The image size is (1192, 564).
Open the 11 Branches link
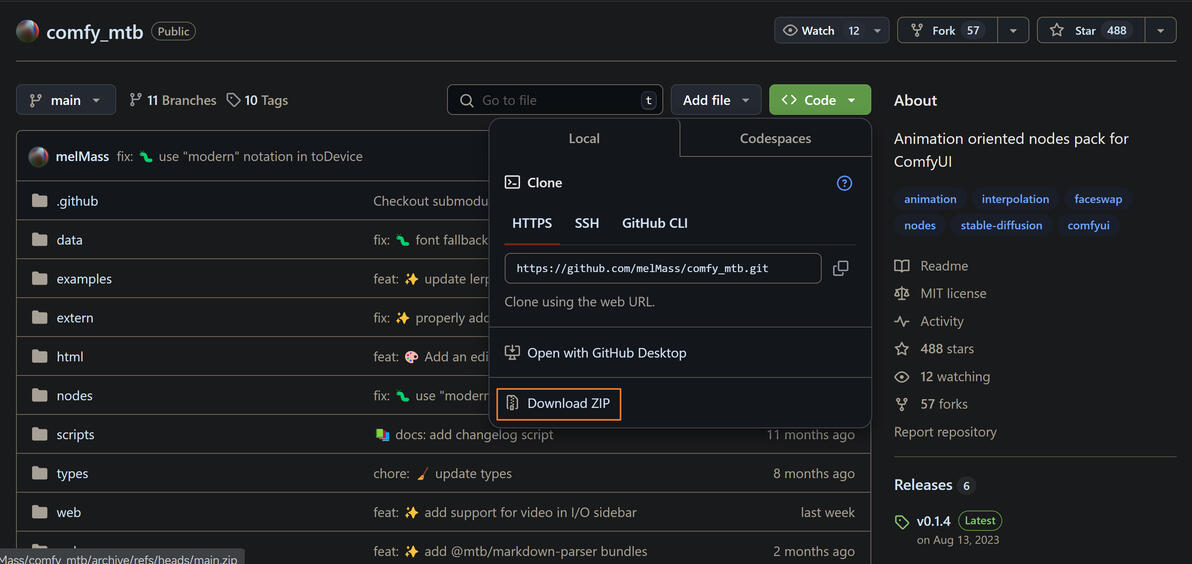[173, 100]
